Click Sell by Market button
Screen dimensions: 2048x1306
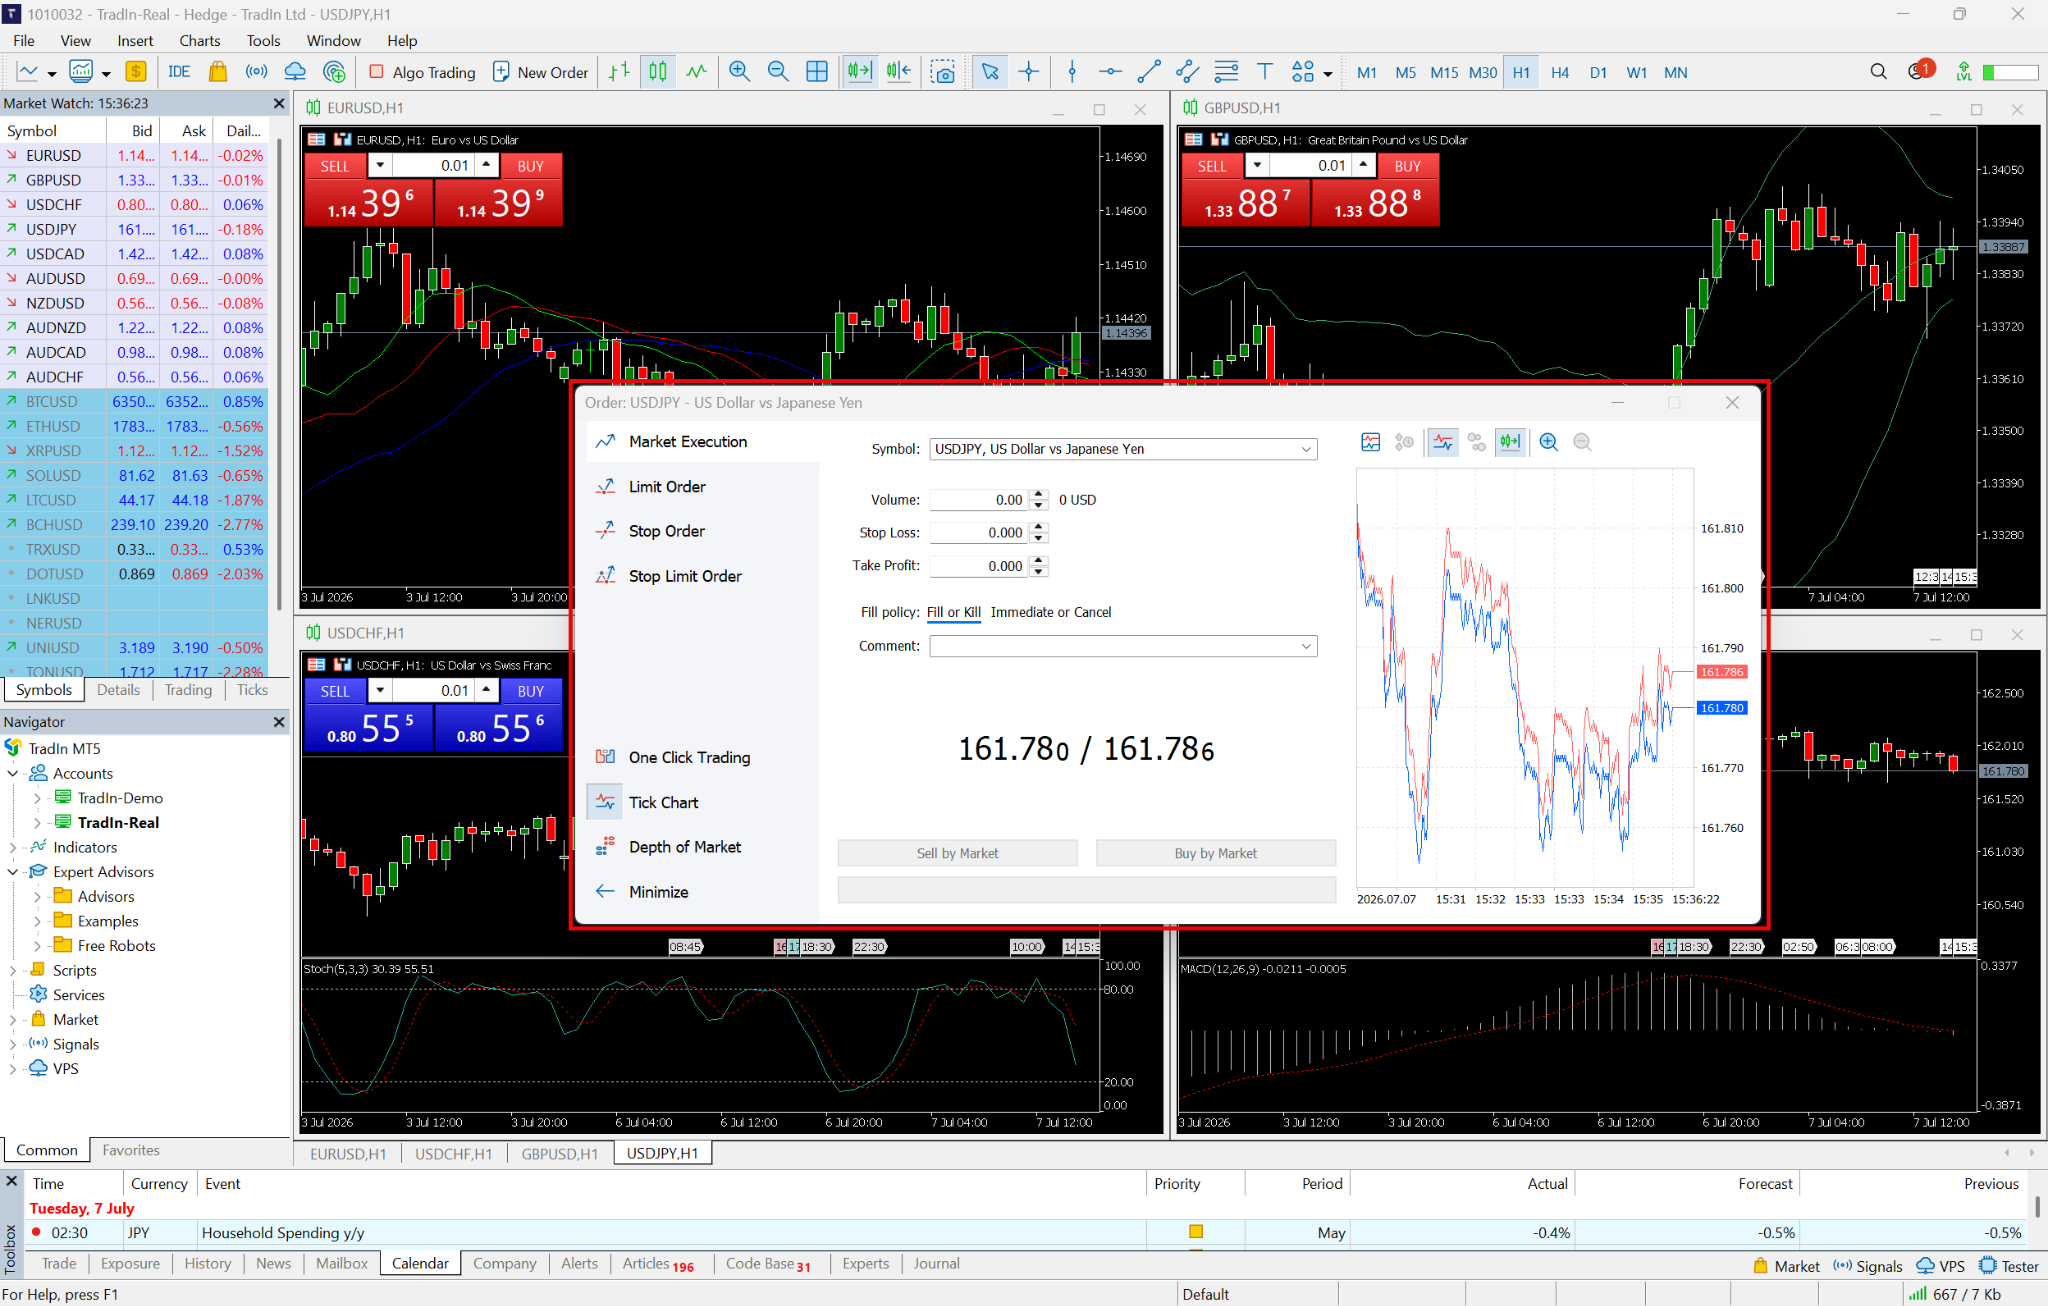(957, 853)
